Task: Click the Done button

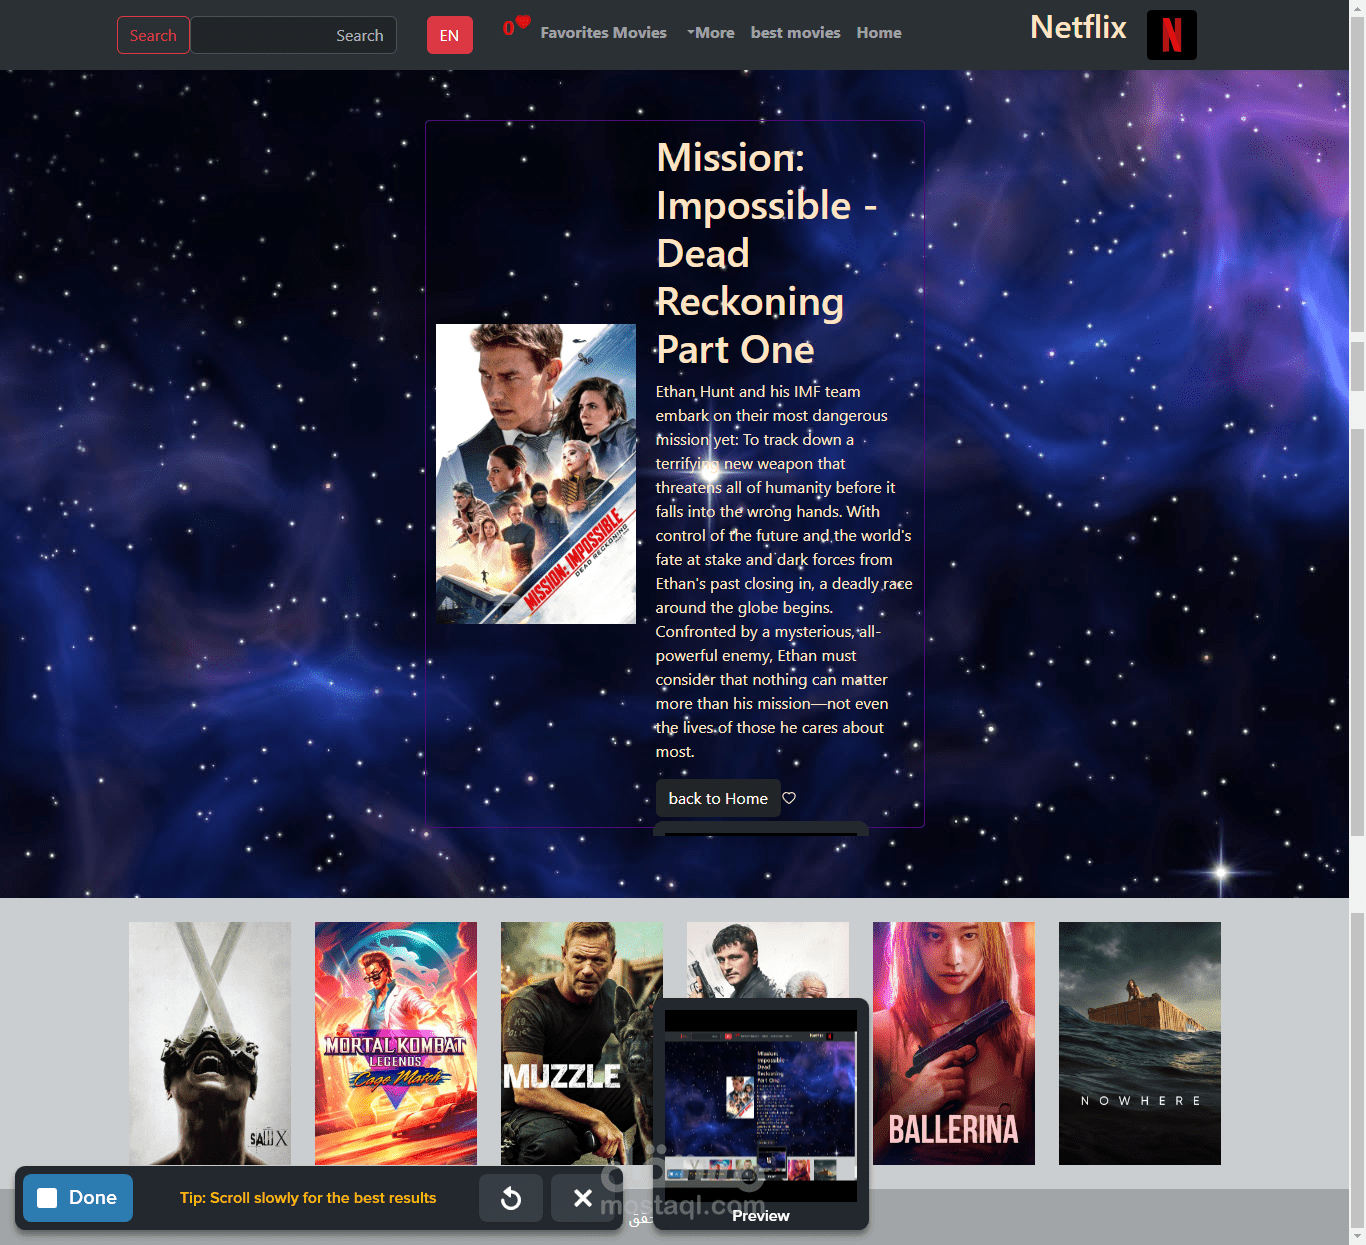Action: (78, 1198)
